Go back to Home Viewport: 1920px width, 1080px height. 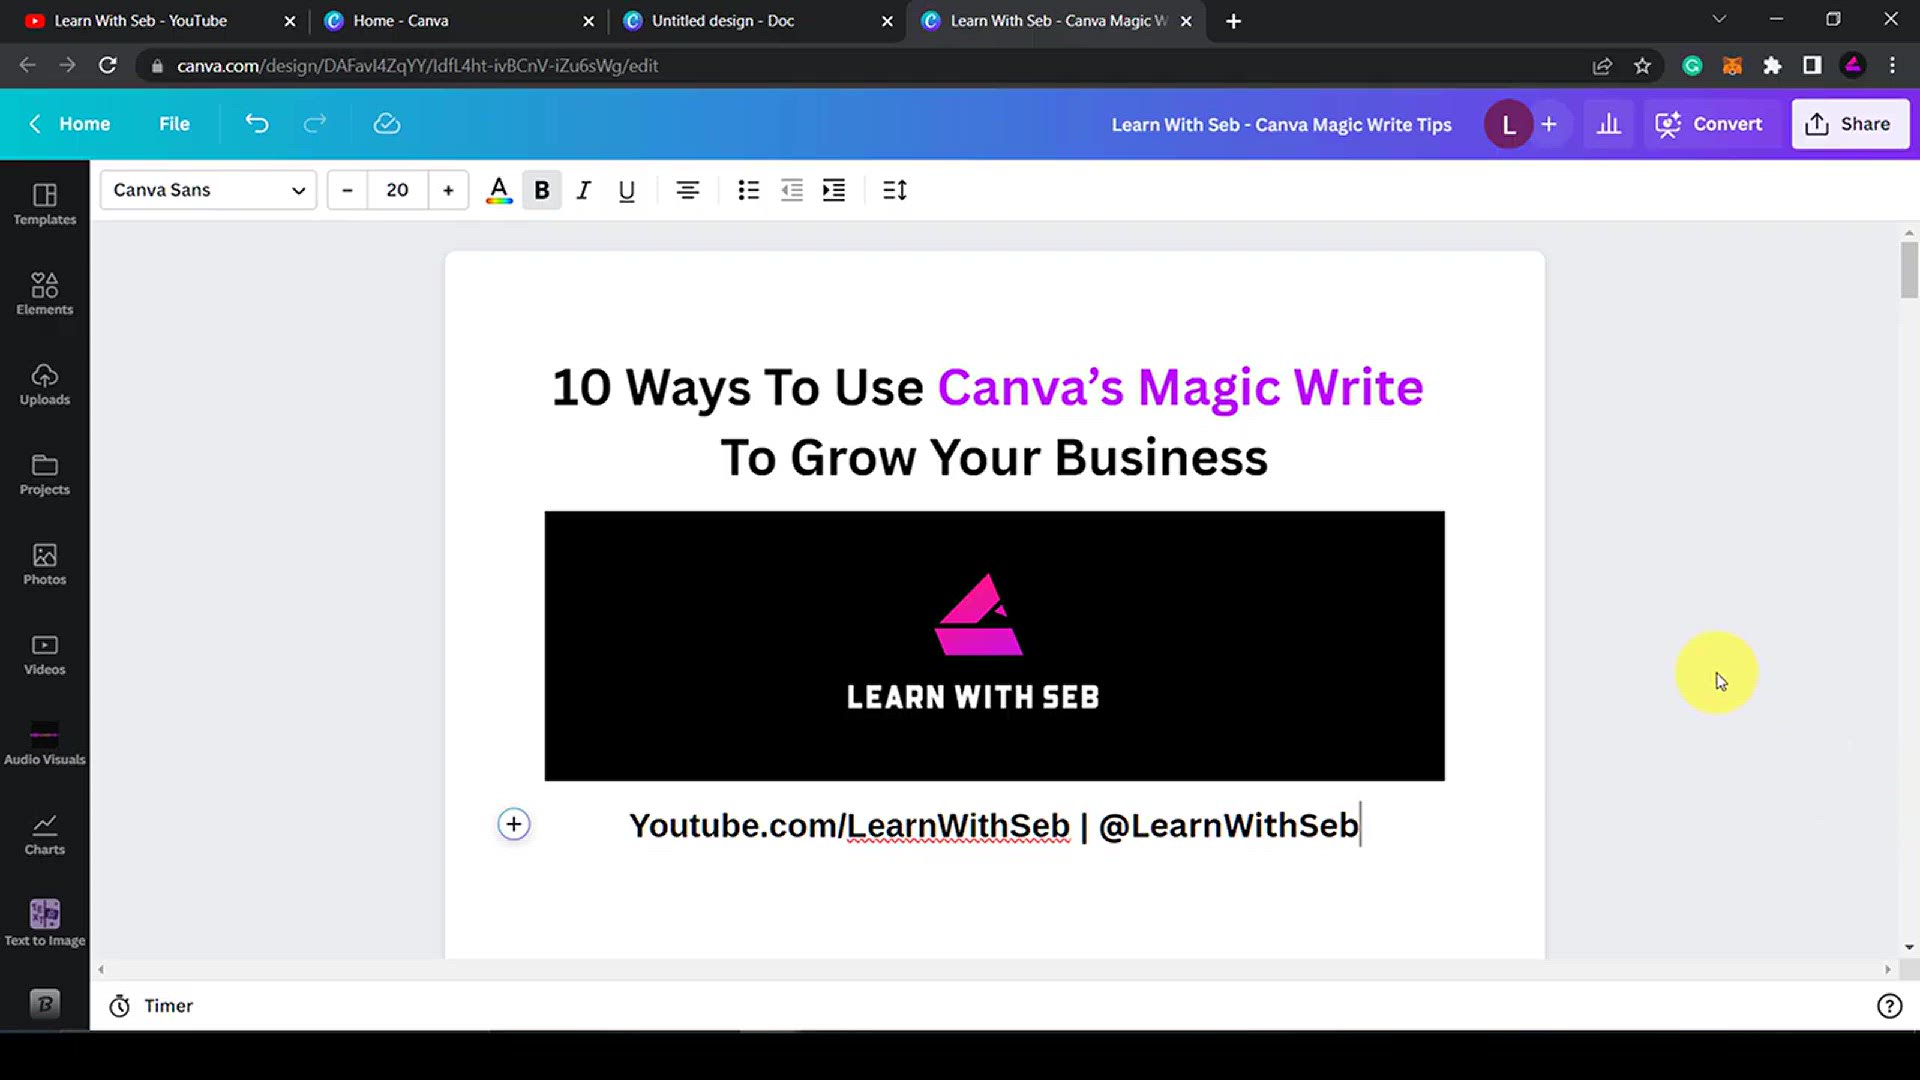click(x=69, y=124)
